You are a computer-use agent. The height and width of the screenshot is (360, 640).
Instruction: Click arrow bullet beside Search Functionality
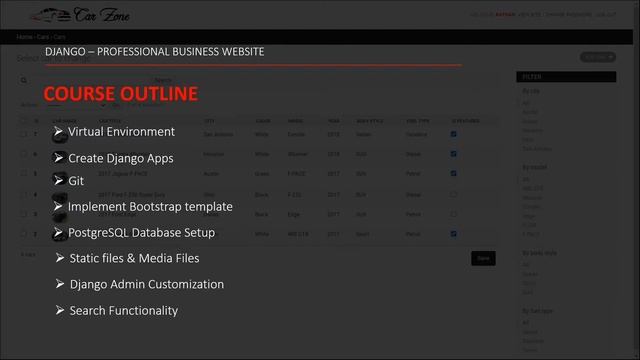pyautogui.click(x=60, y=310)
